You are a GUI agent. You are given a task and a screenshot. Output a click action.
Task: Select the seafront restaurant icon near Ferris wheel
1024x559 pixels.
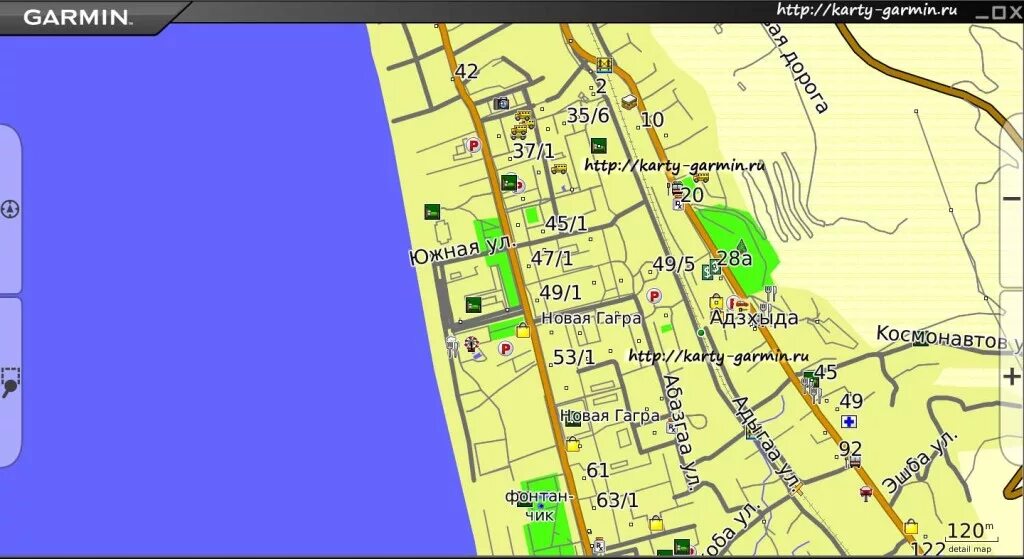[x=451, y=345]
